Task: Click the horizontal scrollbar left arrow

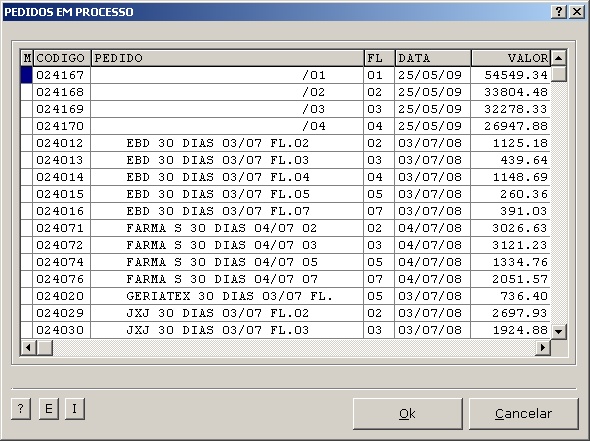Action: coord(28,347)
